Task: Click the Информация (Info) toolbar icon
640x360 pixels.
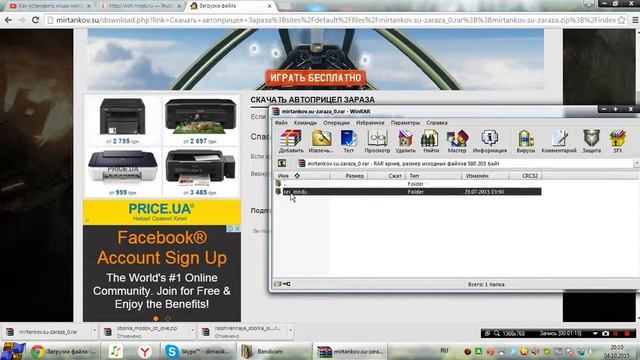Action: click(x=489, y=141)
